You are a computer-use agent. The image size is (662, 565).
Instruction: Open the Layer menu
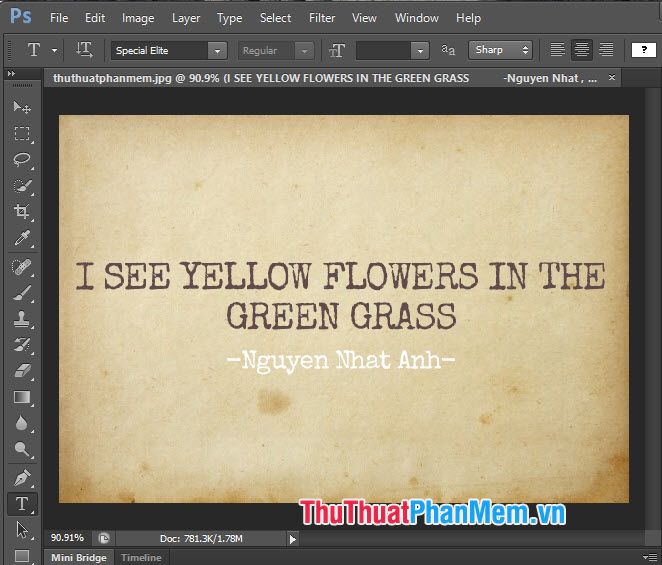click(x=186, y=18)
